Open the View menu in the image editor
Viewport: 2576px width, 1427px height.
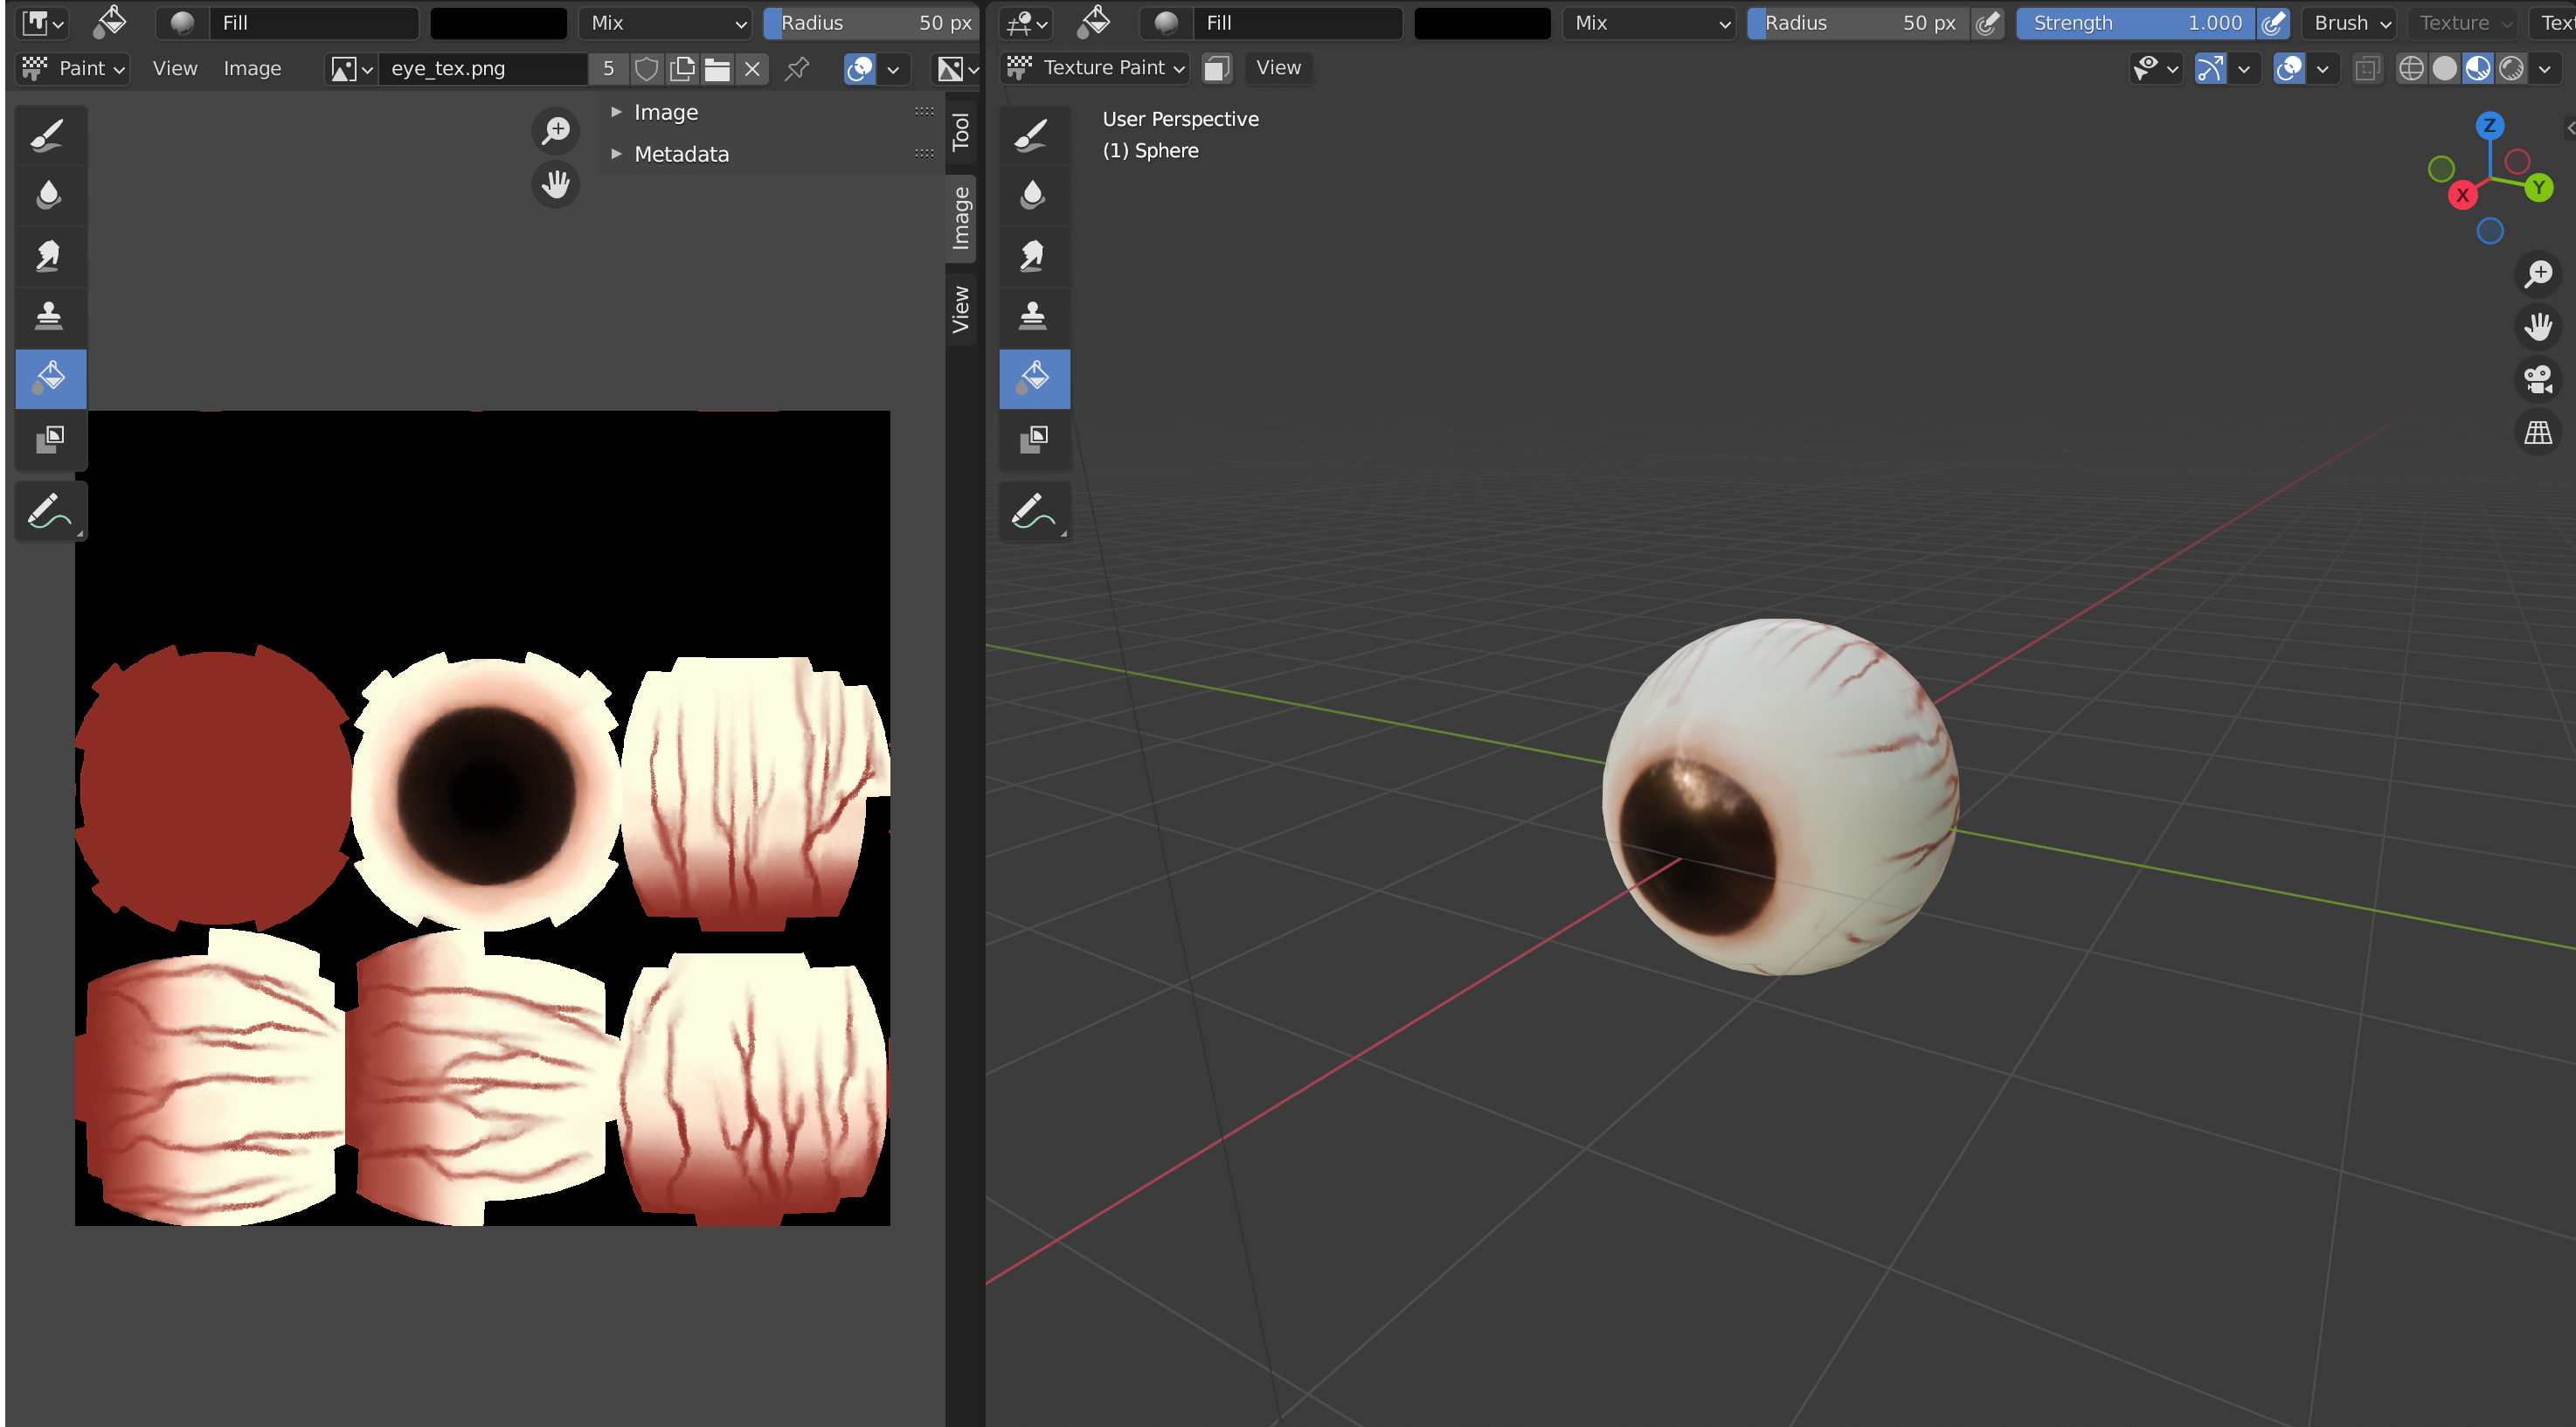point(175,69)
